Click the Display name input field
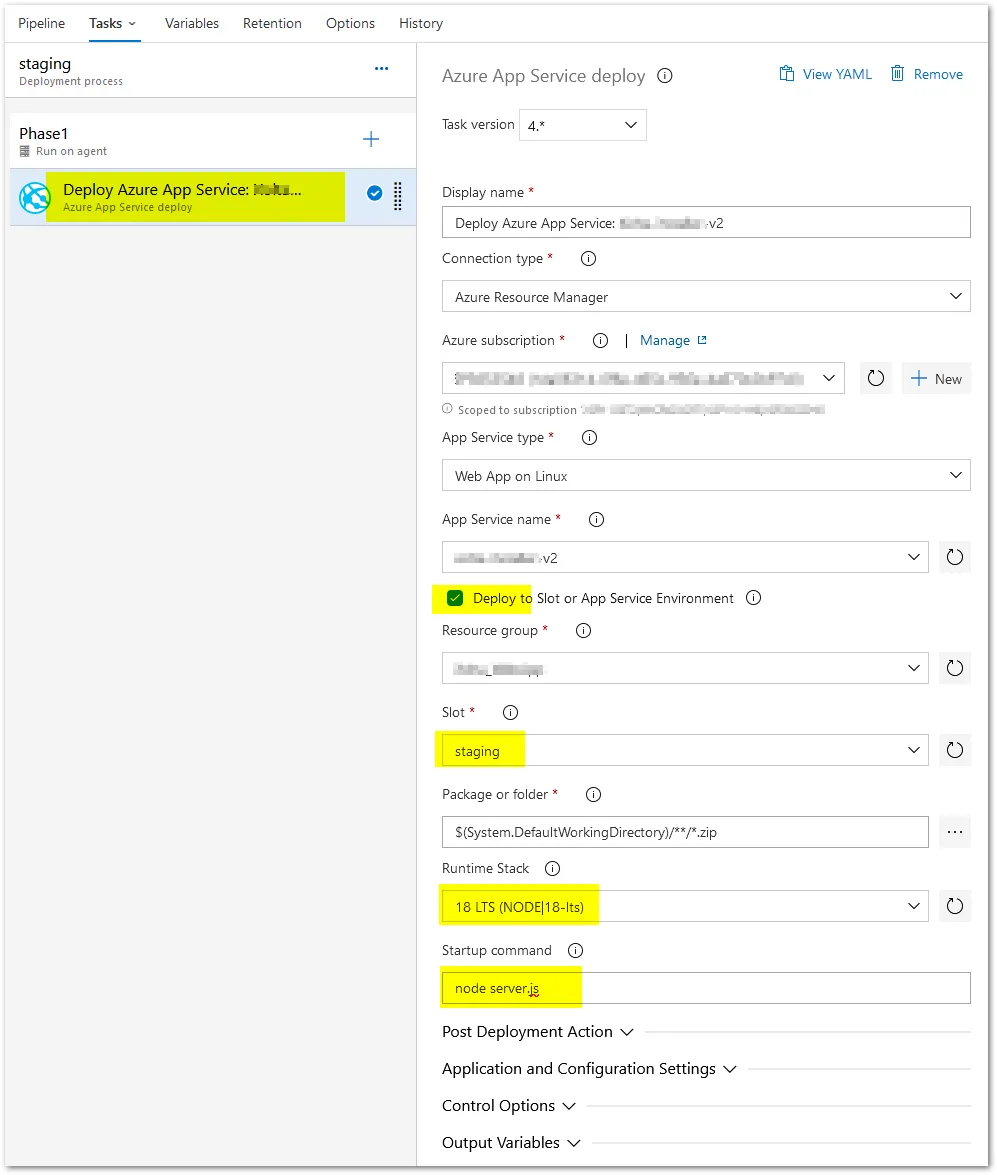The width and height of the screenshot is (997, 1175). click(706, 223)
